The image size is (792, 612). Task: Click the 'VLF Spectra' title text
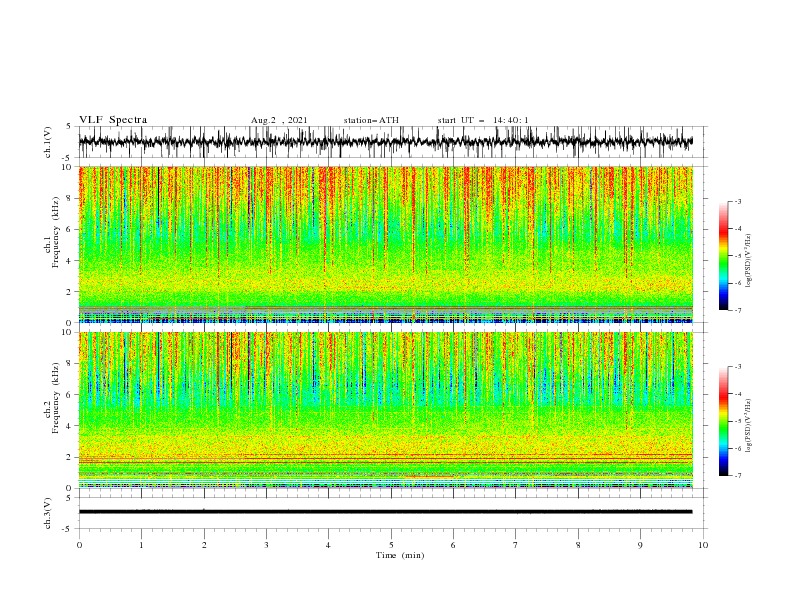pyautogui.click(x=113, y=120)
